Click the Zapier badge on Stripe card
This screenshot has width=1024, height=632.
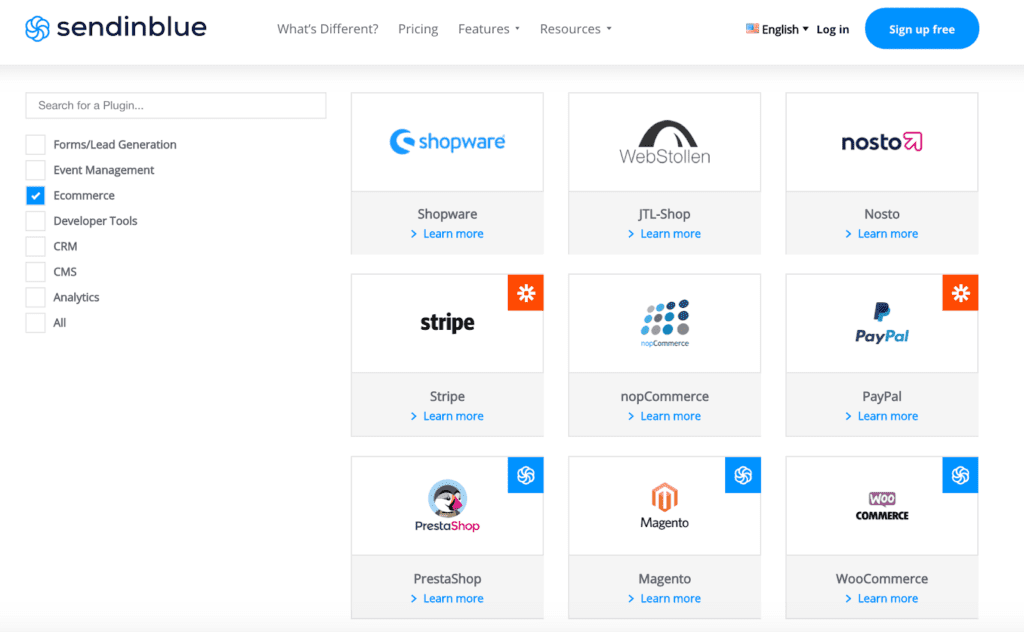[526, 292]
